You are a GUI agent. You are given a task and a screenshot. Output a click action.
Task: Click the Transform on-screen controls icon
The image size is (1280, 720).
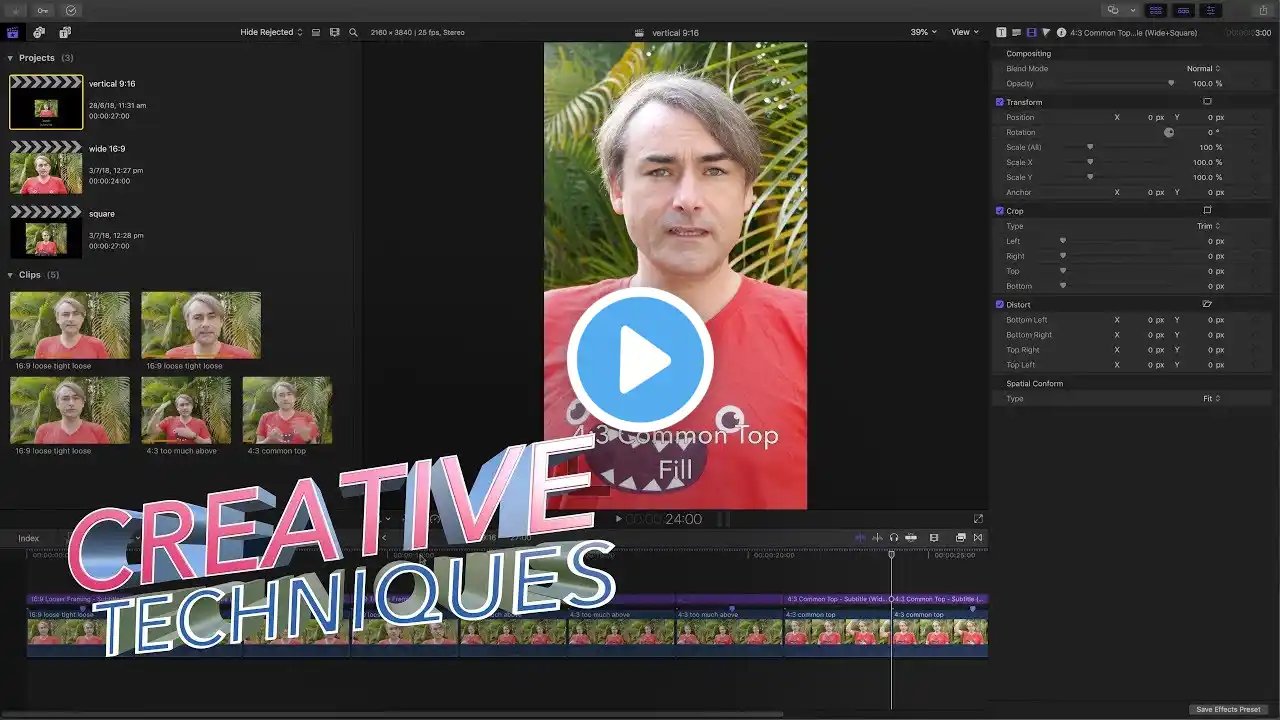(1207, 102)
